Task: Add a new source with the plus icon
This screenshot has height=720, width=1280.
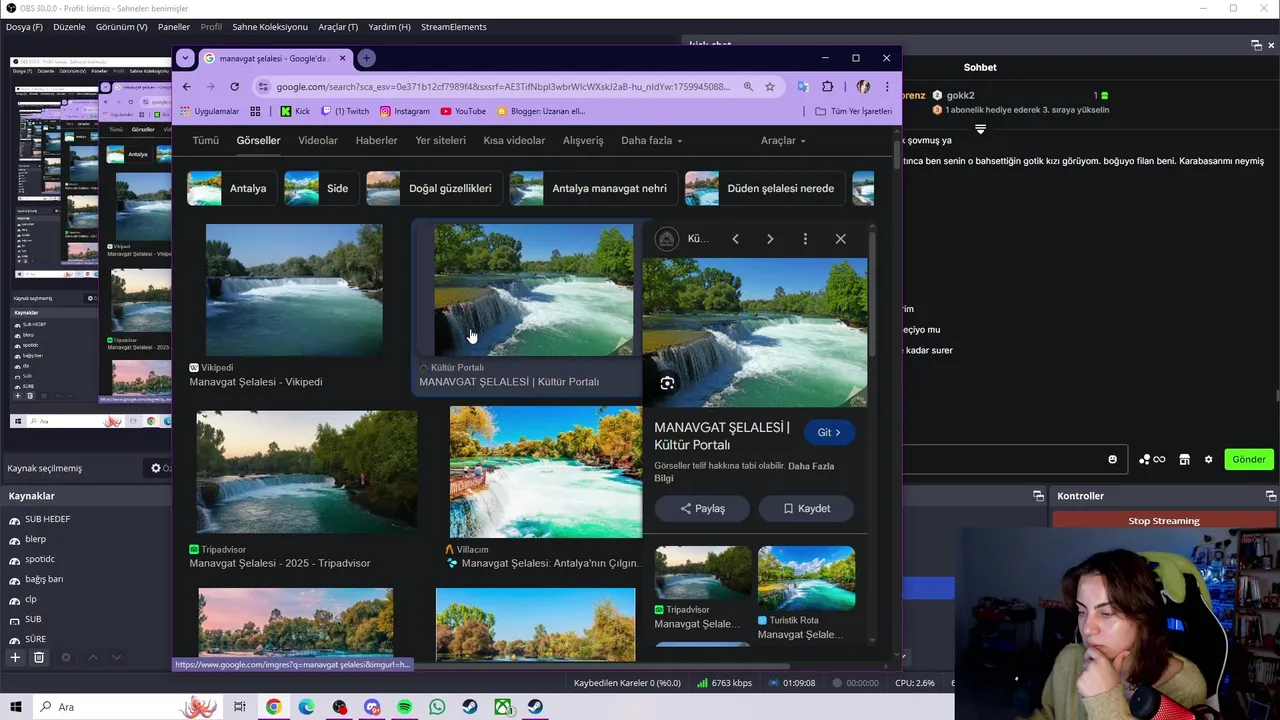Action: point(15,657)
